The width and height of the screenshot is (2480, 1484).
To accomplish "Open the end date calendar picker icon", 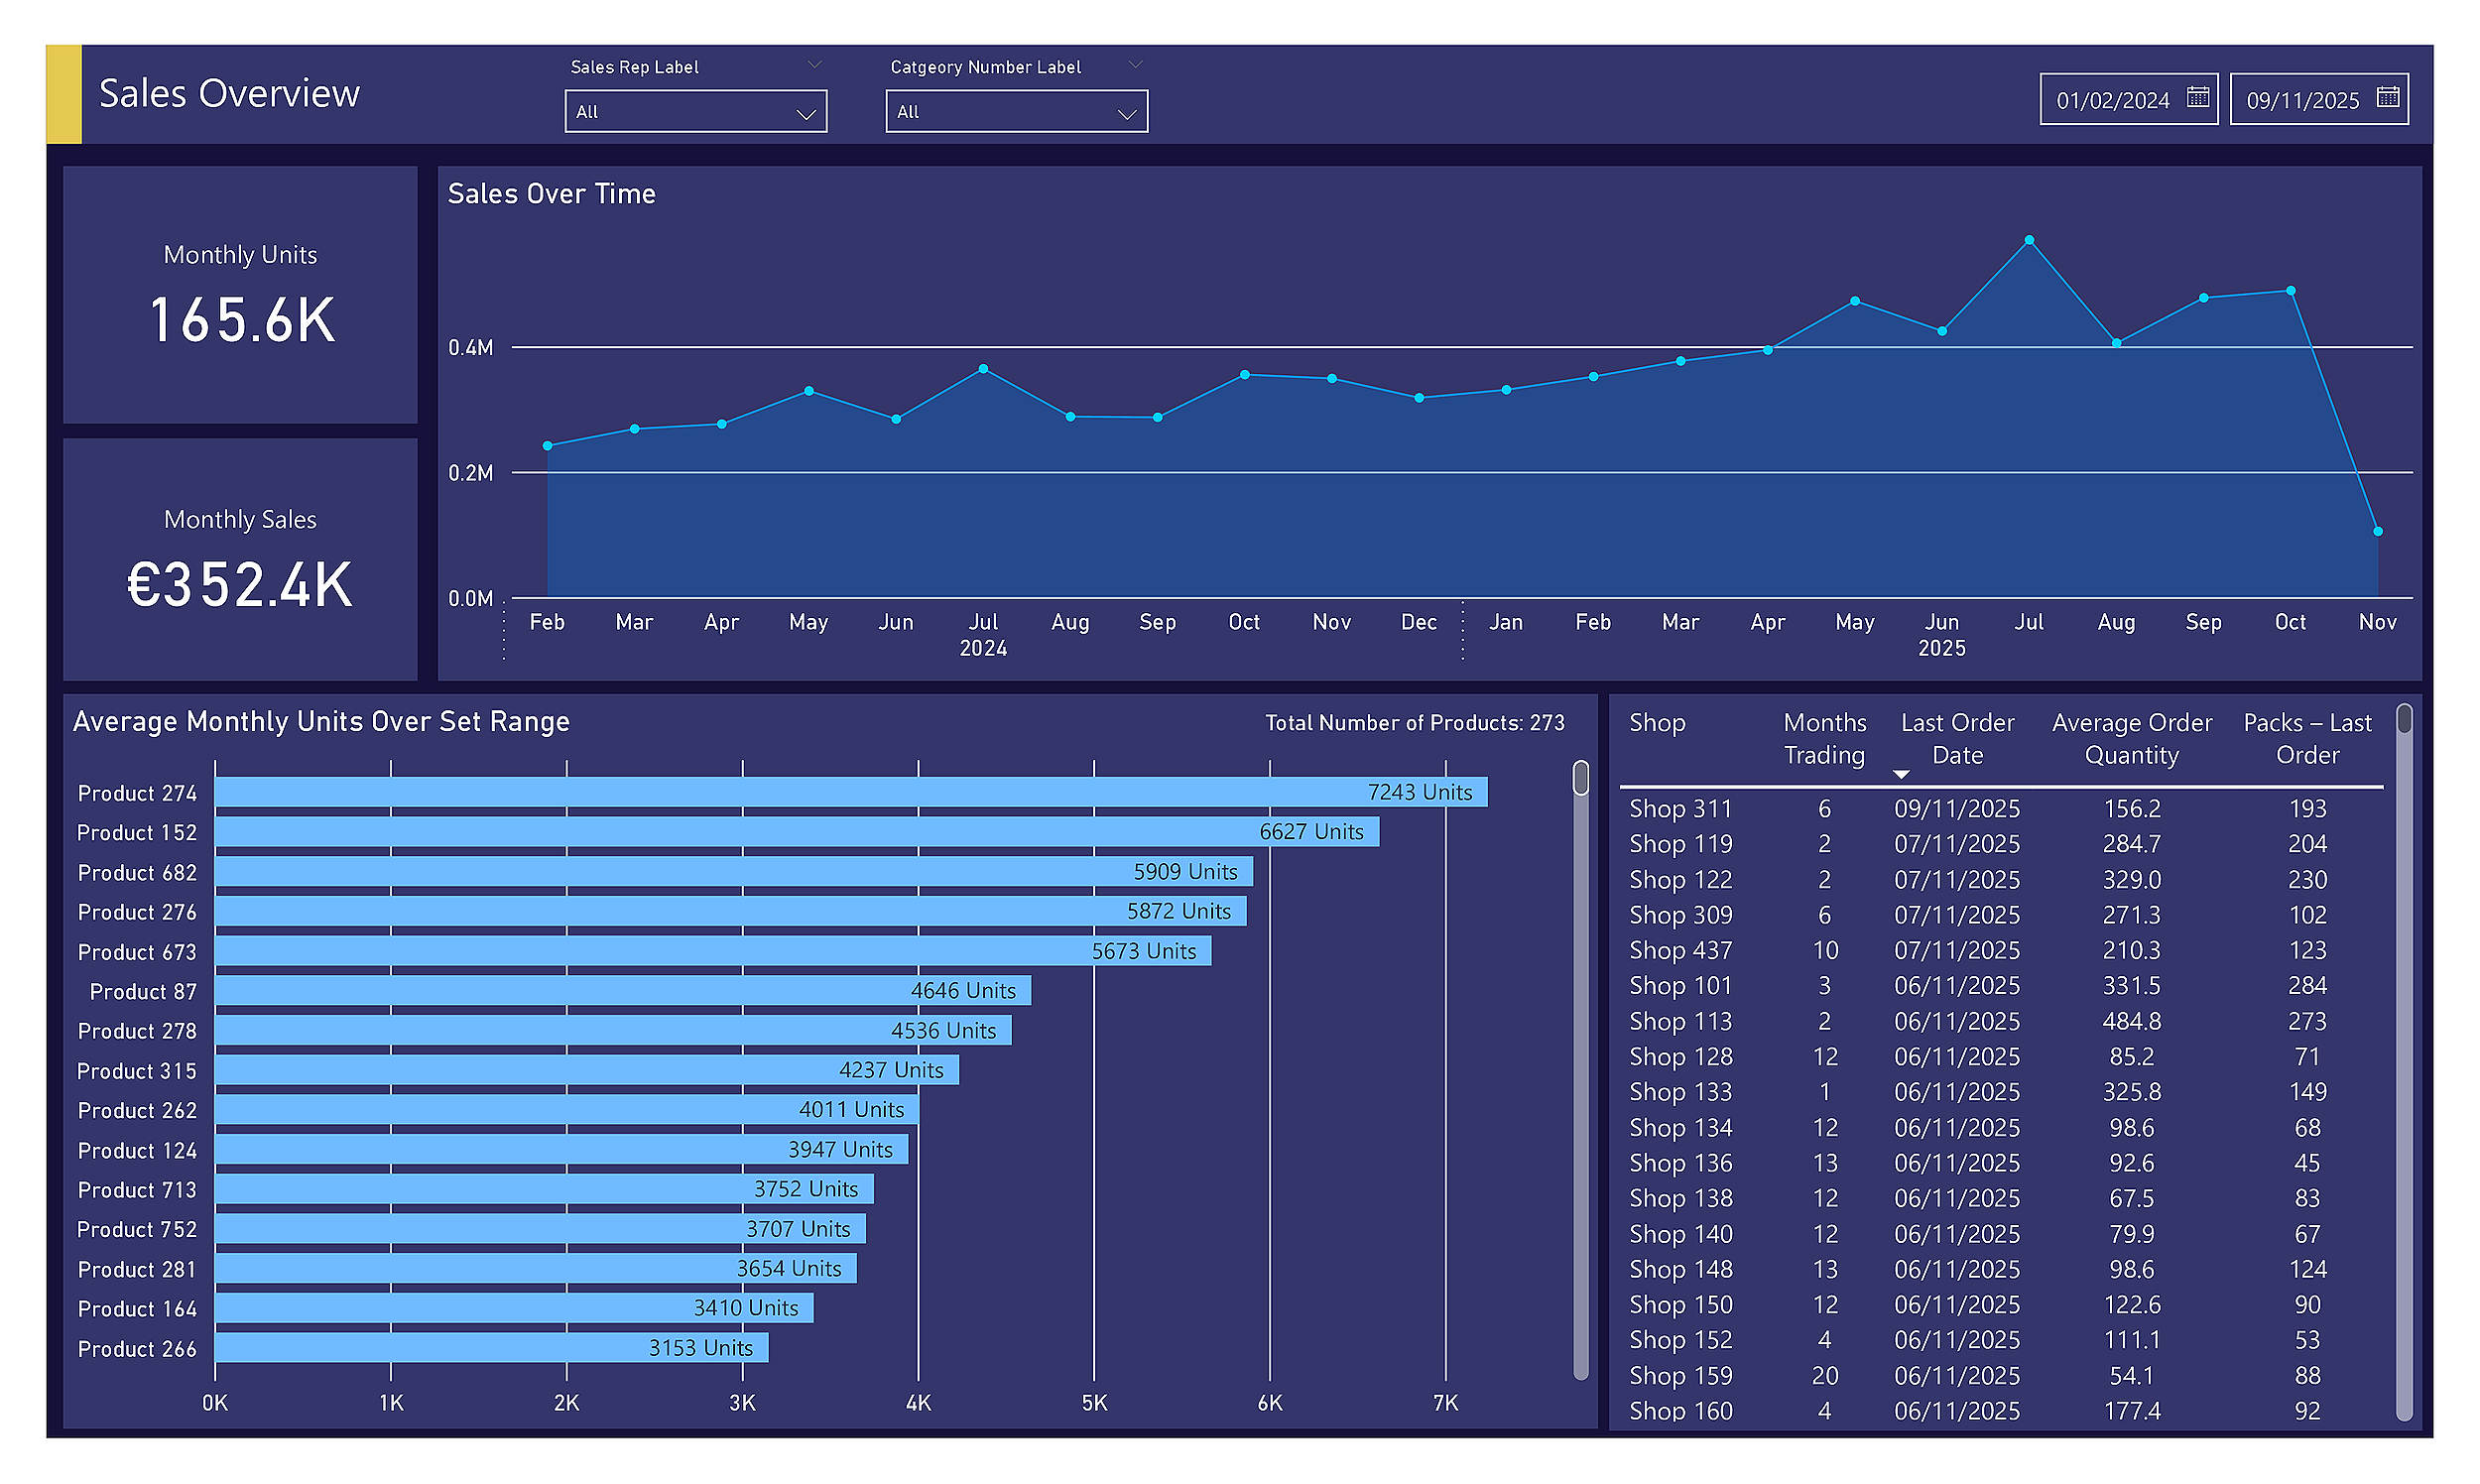I will click(x=2387, y=97).
